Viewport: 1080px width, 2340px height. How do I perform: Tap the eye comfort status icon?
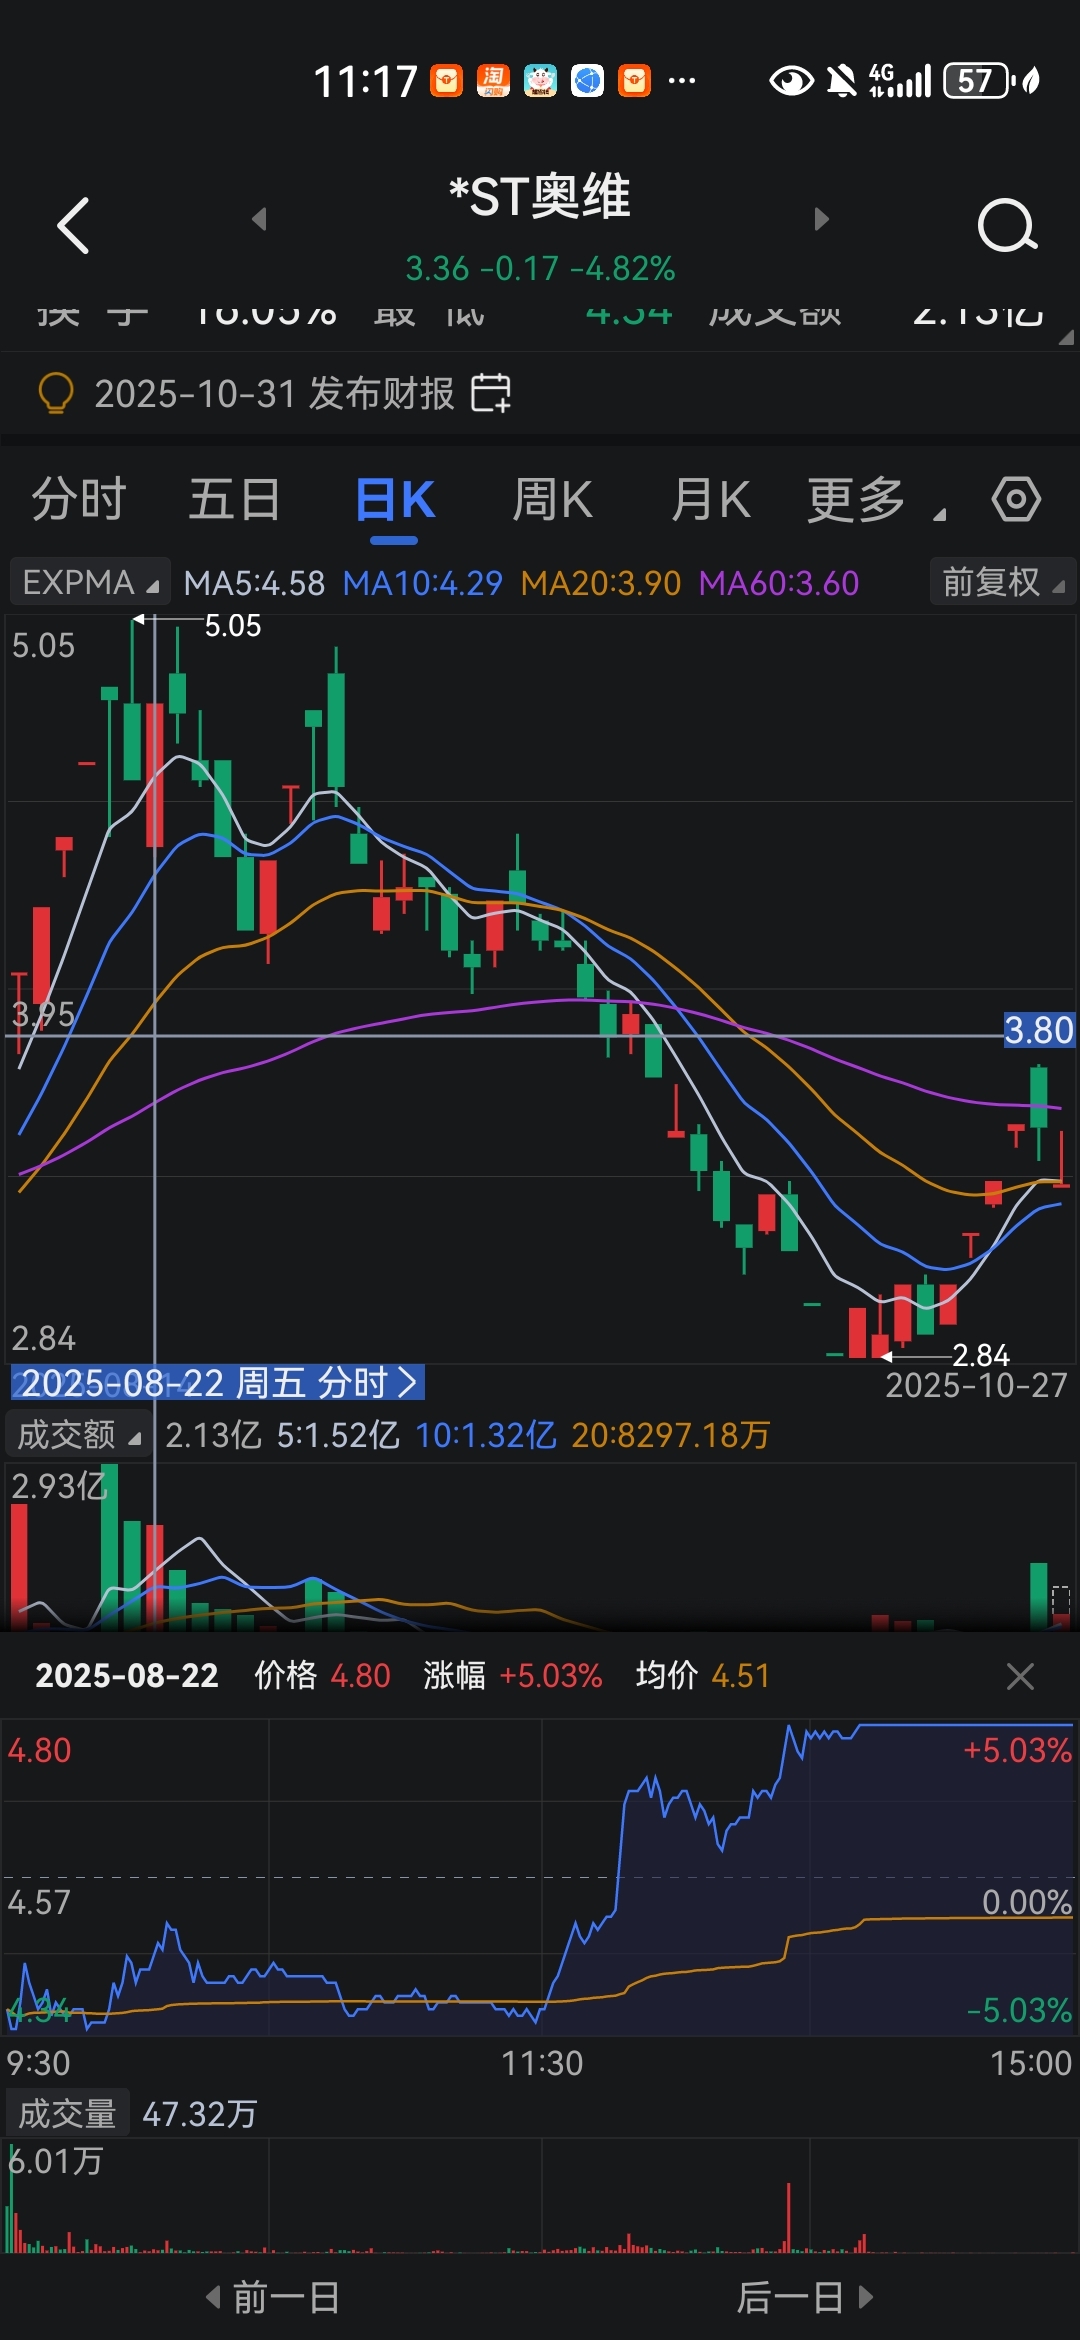791,81
